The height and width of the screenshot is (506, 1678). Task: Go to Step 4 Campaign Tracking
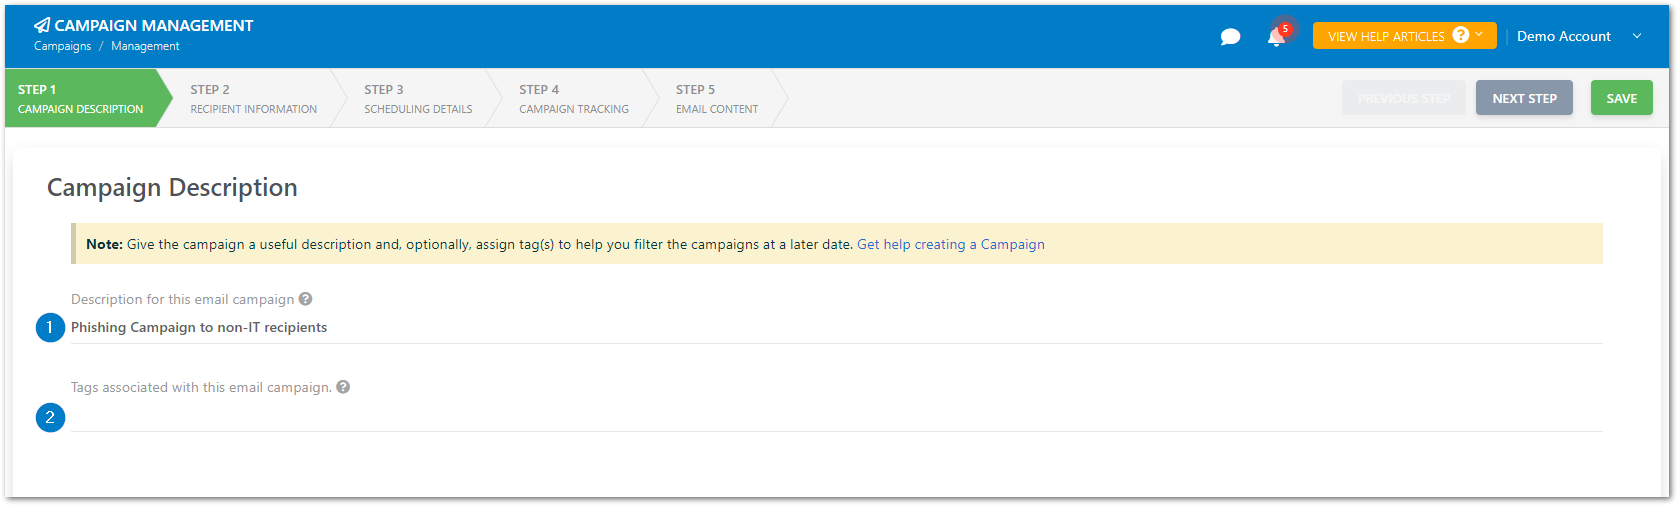[574, 98]
